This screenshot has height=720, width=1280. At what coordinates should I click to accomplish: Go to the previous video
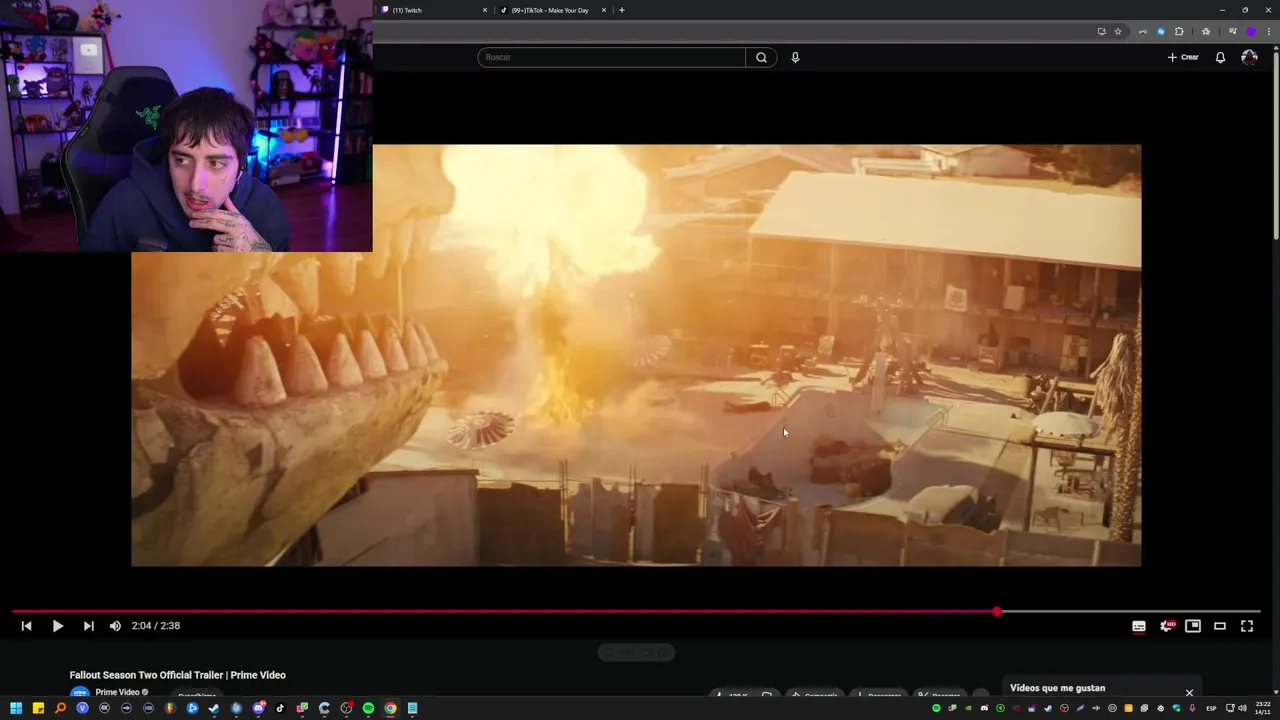[26, 626]
